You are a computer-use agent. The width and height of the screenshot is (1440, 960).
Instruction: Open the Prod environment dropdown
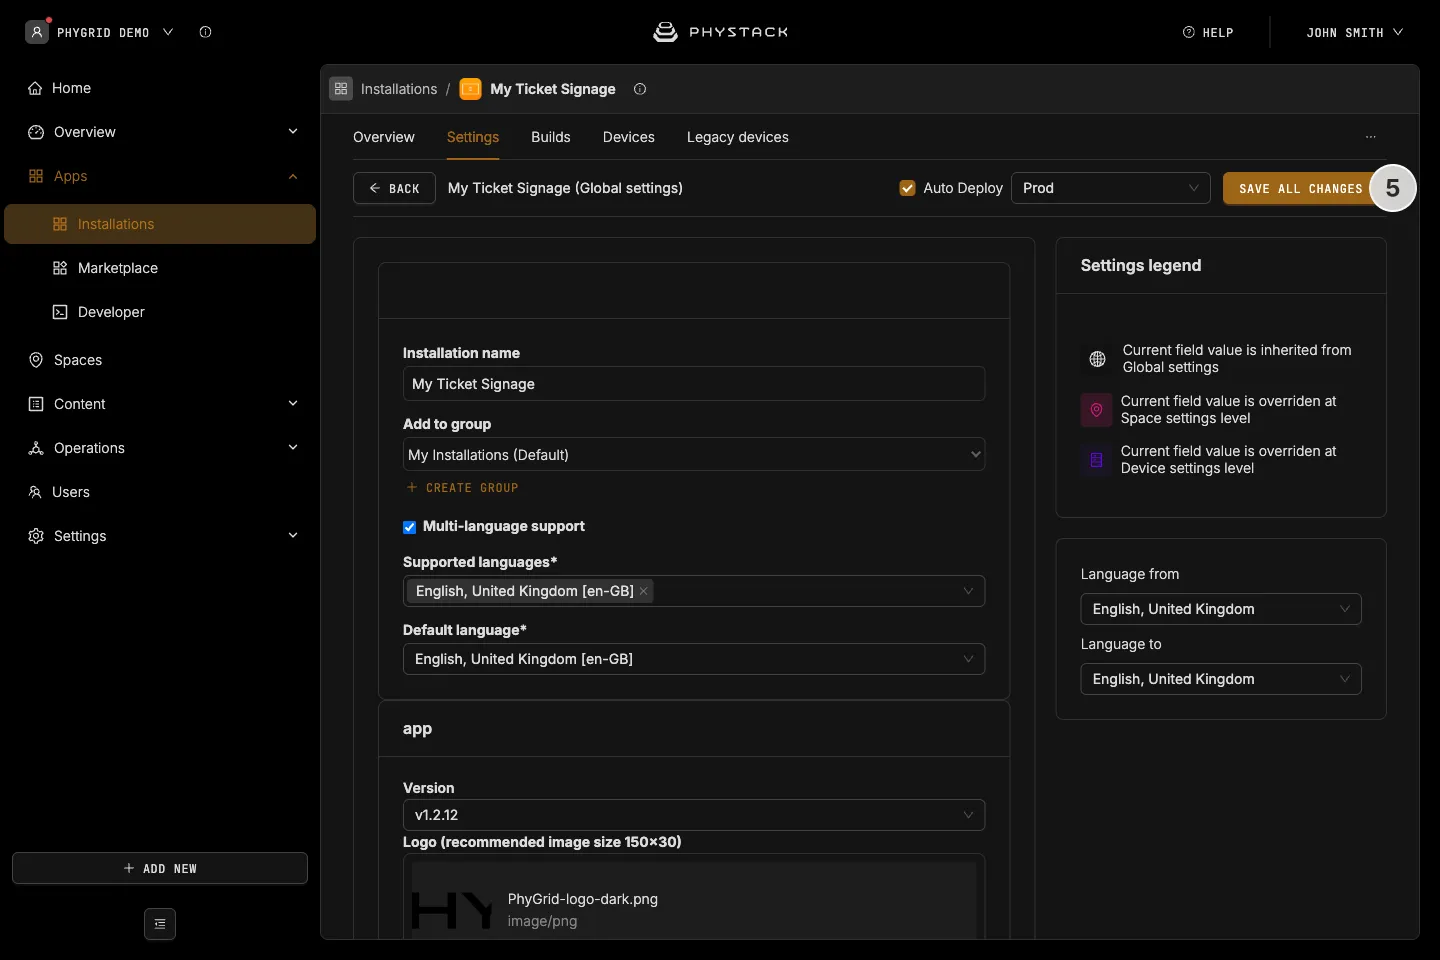(1111, 188)
